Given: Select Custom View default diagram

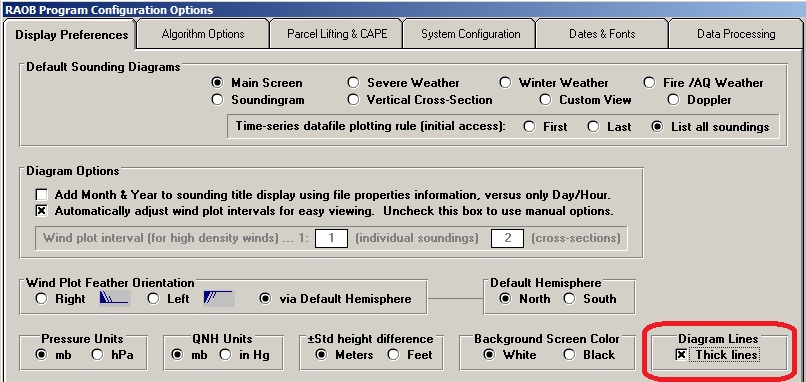Looking at the screenshot, I should (x=545, y=100).
